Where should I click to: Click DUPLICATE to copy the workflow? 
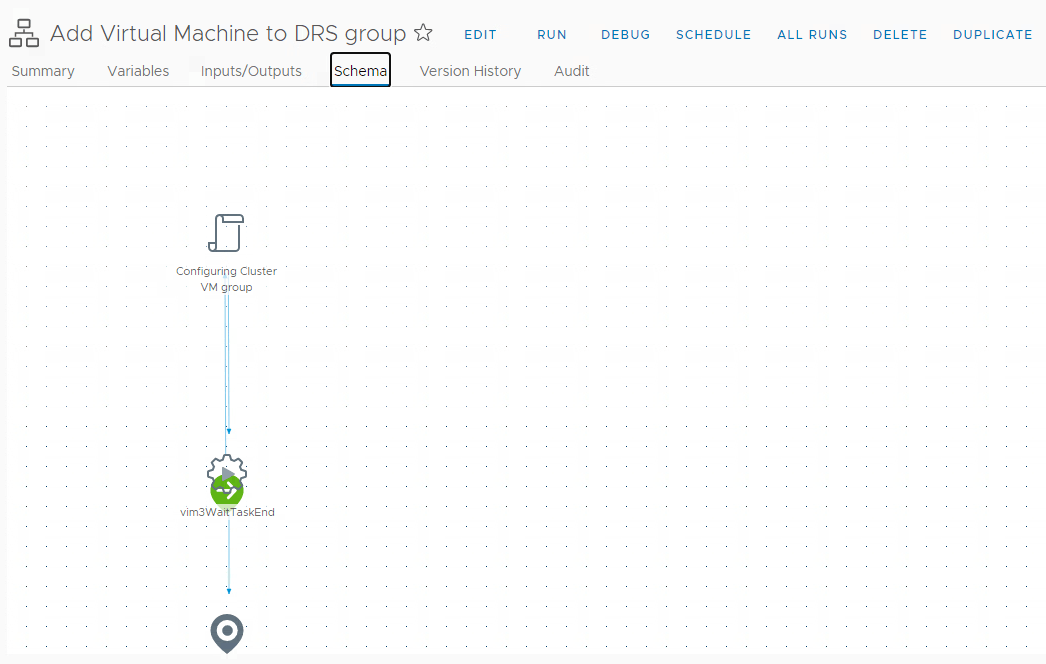tap(993, 35)
